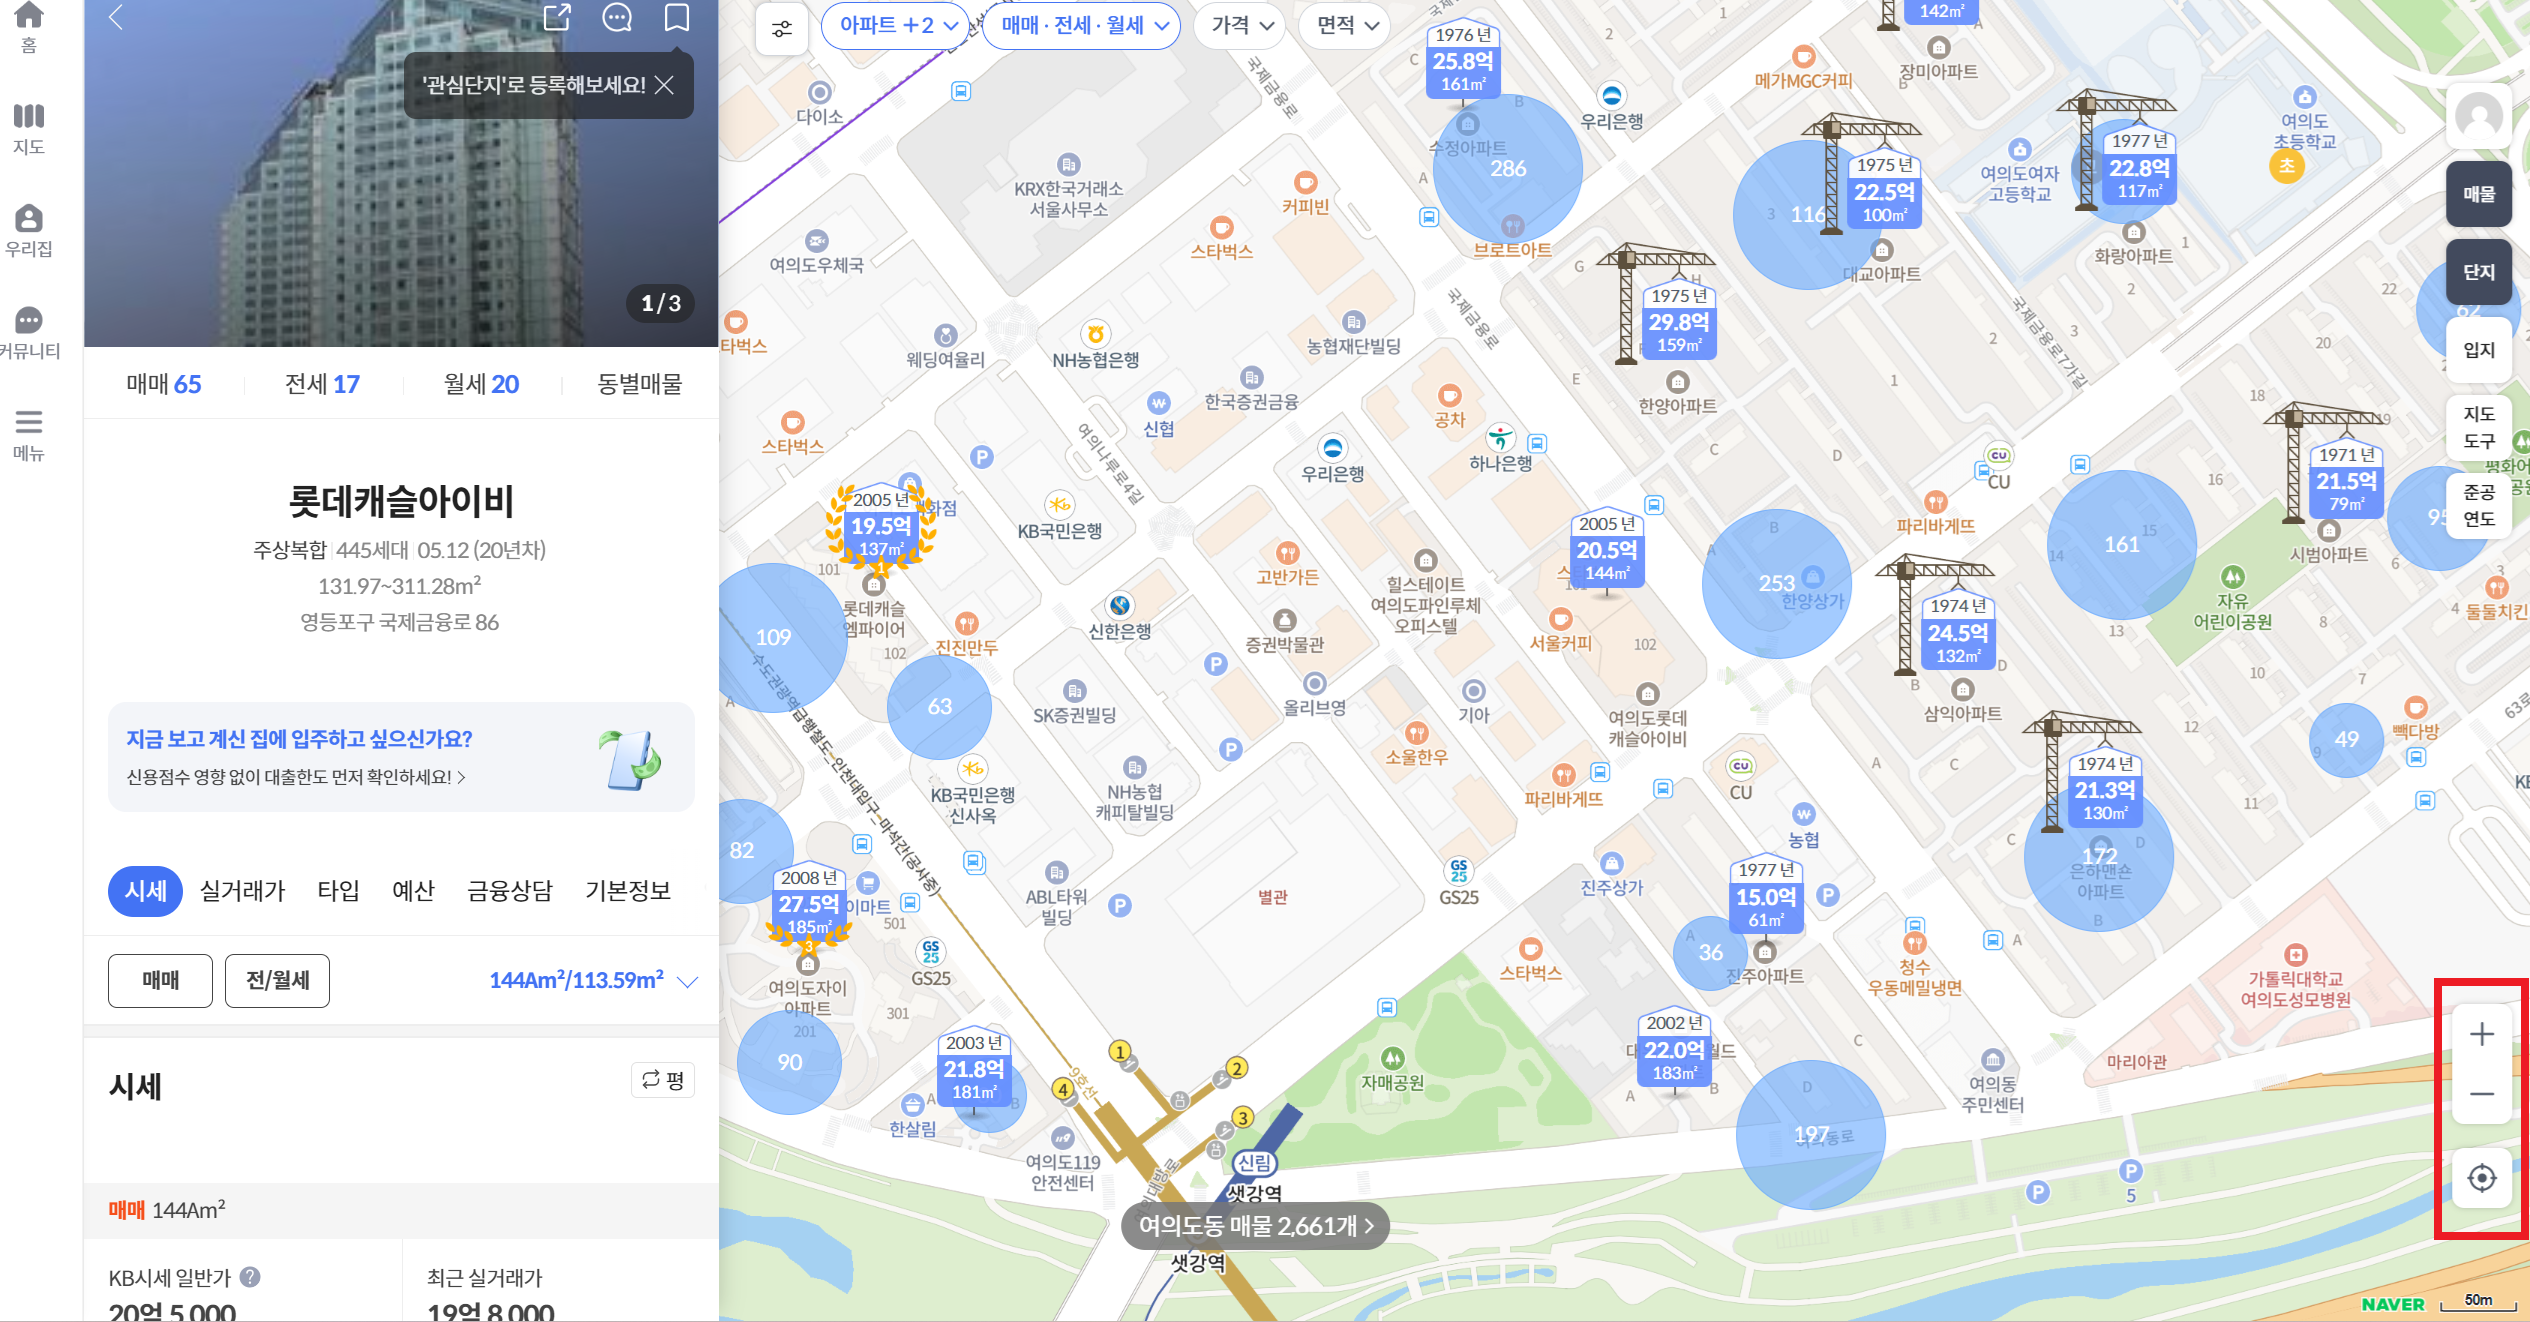Bookmark this complex with the bookmark icon

pos(677,17)
